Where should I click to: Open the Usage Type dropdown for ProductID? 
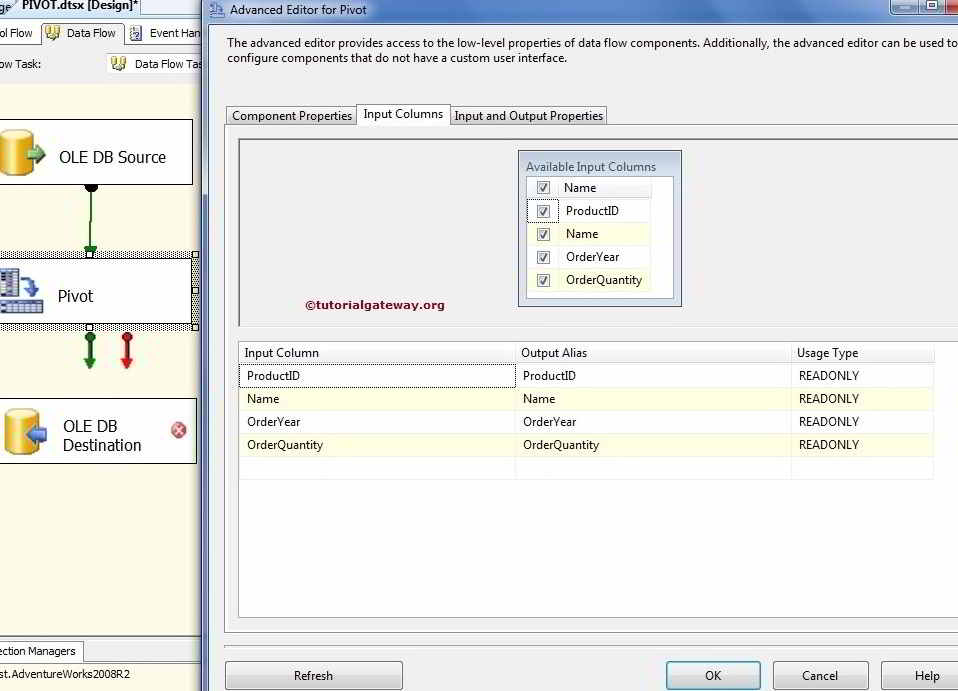point(862,375)
